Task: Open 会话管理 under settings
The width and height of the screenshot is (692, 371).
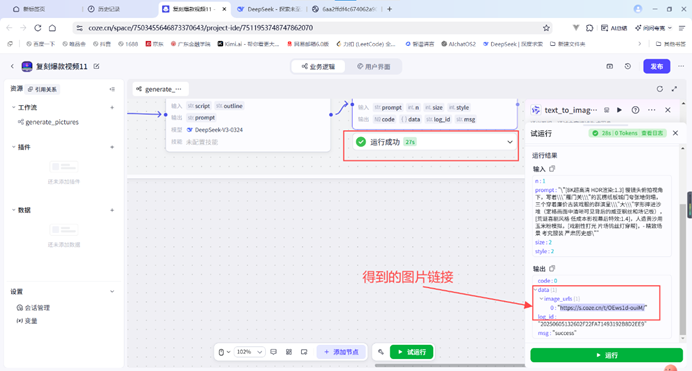Action: [x=33, y=308]
